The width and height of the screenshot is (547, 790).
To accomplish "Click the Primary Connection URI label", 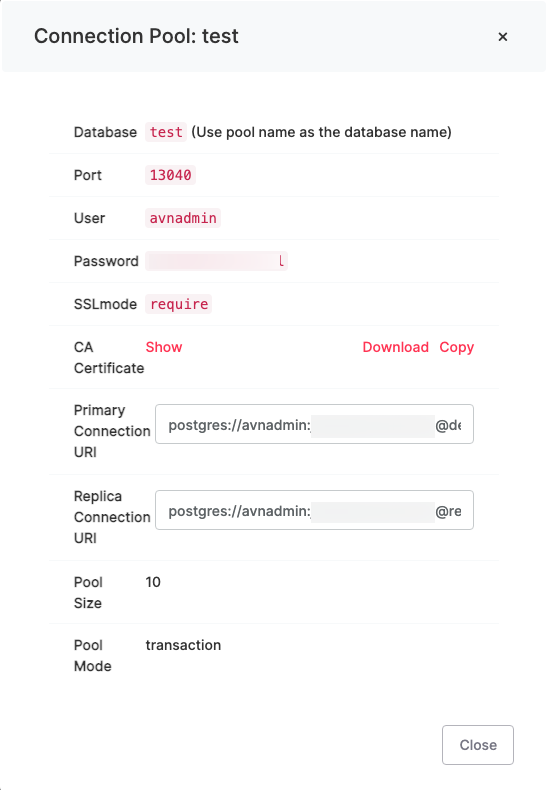I will [112, 431].
